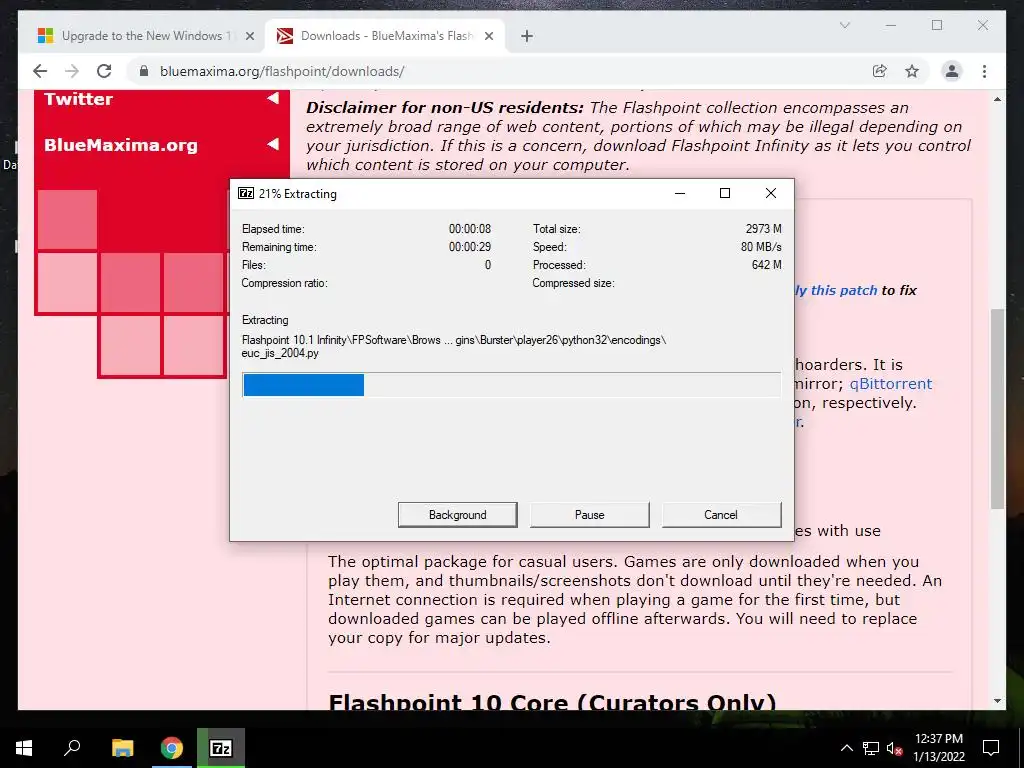This screenshot has height=768, width=1024.
Task: Close the Upgrade to the New Windows tab
Action: point(249,37)
